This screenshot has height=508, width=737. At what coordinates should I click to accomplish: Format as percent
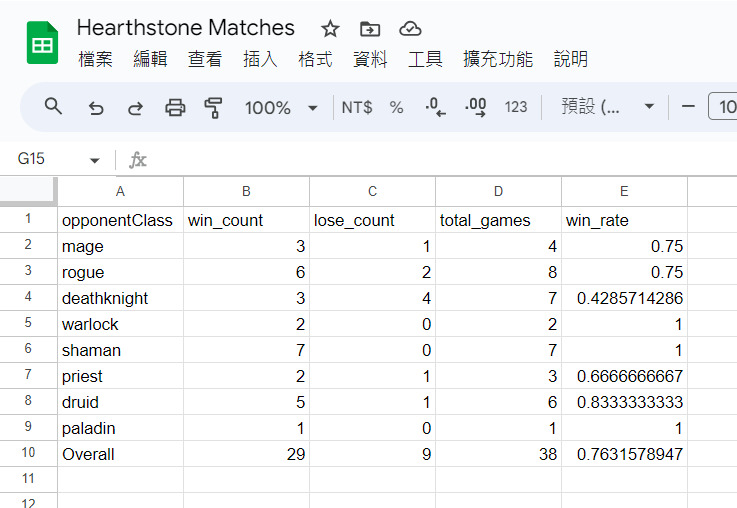(x=396, y=108)
